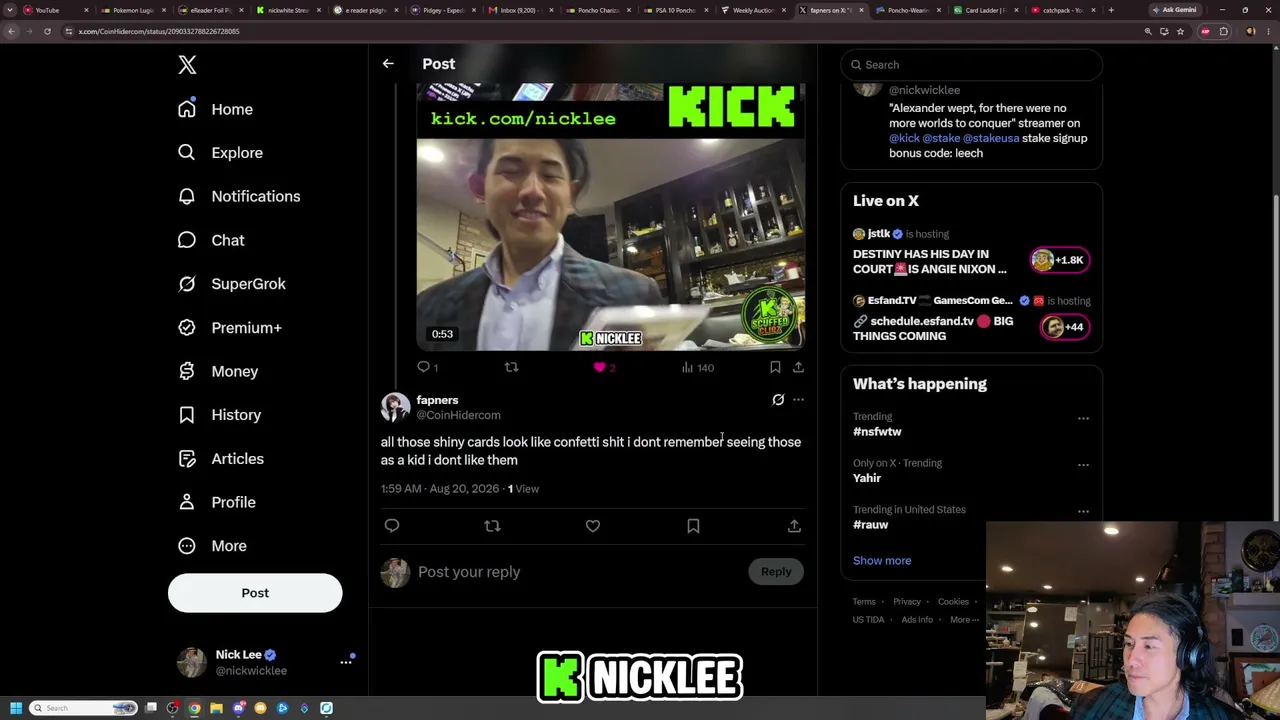The width and height of the screenshot is (1280, 720).
Task: Open the #nsfwtw trending topic
Action: 877,432
